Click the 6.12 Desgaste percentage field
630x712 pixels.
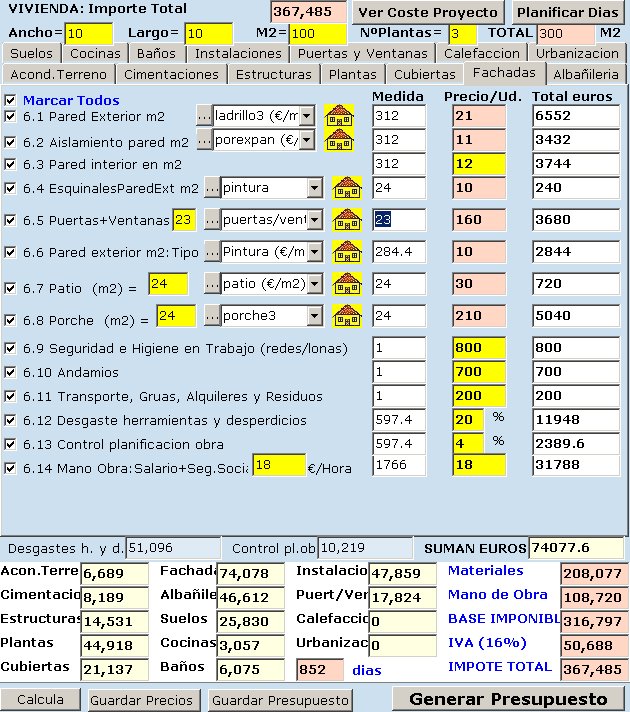click(468, 419)
